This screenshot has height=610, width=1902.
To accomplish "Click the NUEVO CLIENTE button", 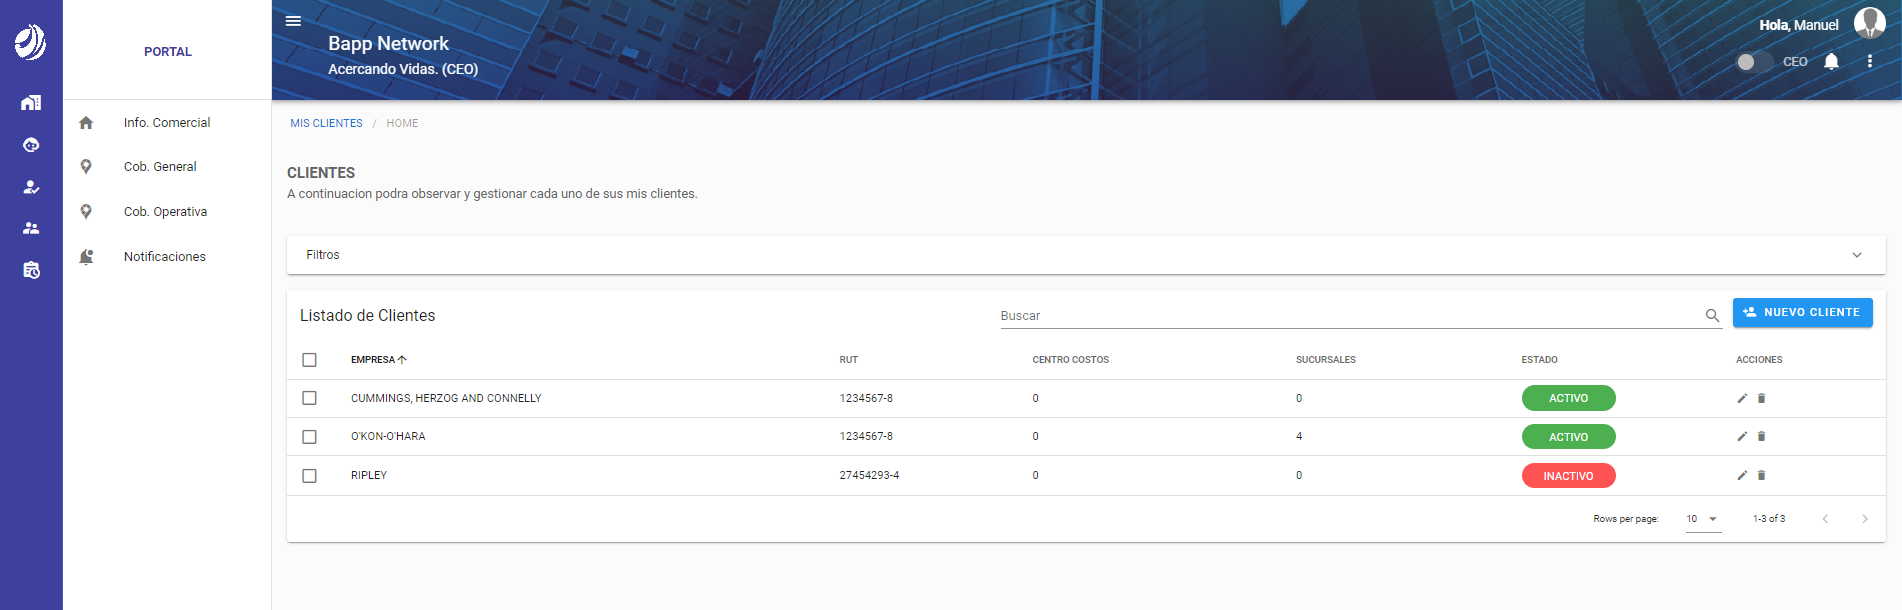I will 1802,313.
